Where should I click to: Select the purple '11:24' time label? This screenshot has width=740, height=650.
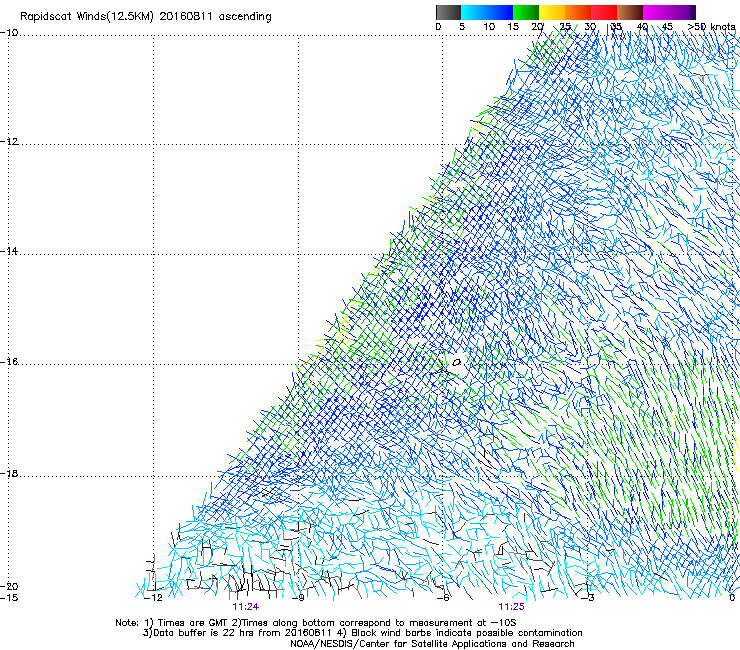tap(245, 607)
